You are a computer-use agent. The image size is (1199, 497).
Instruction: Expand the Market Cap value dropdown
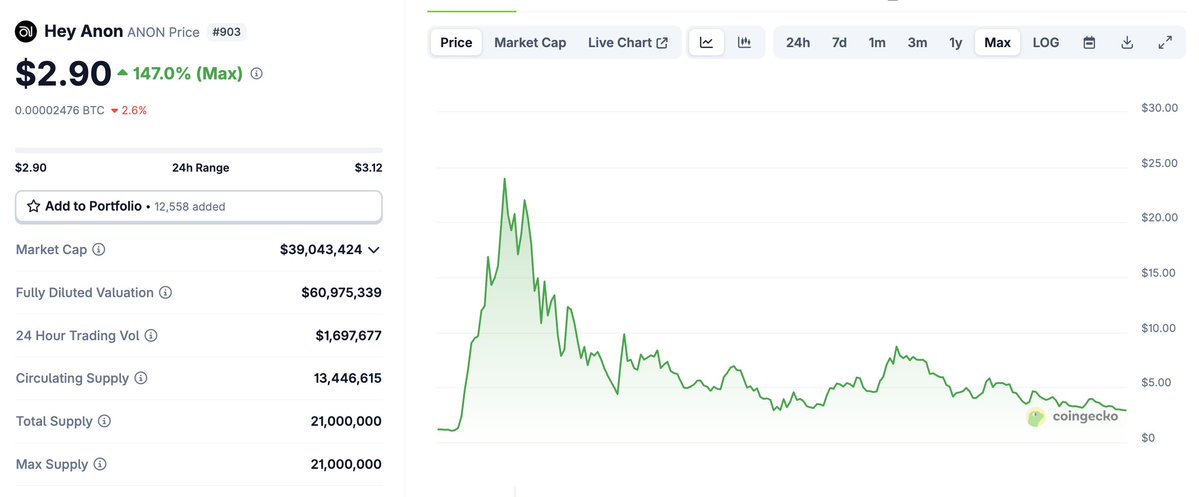373,250
